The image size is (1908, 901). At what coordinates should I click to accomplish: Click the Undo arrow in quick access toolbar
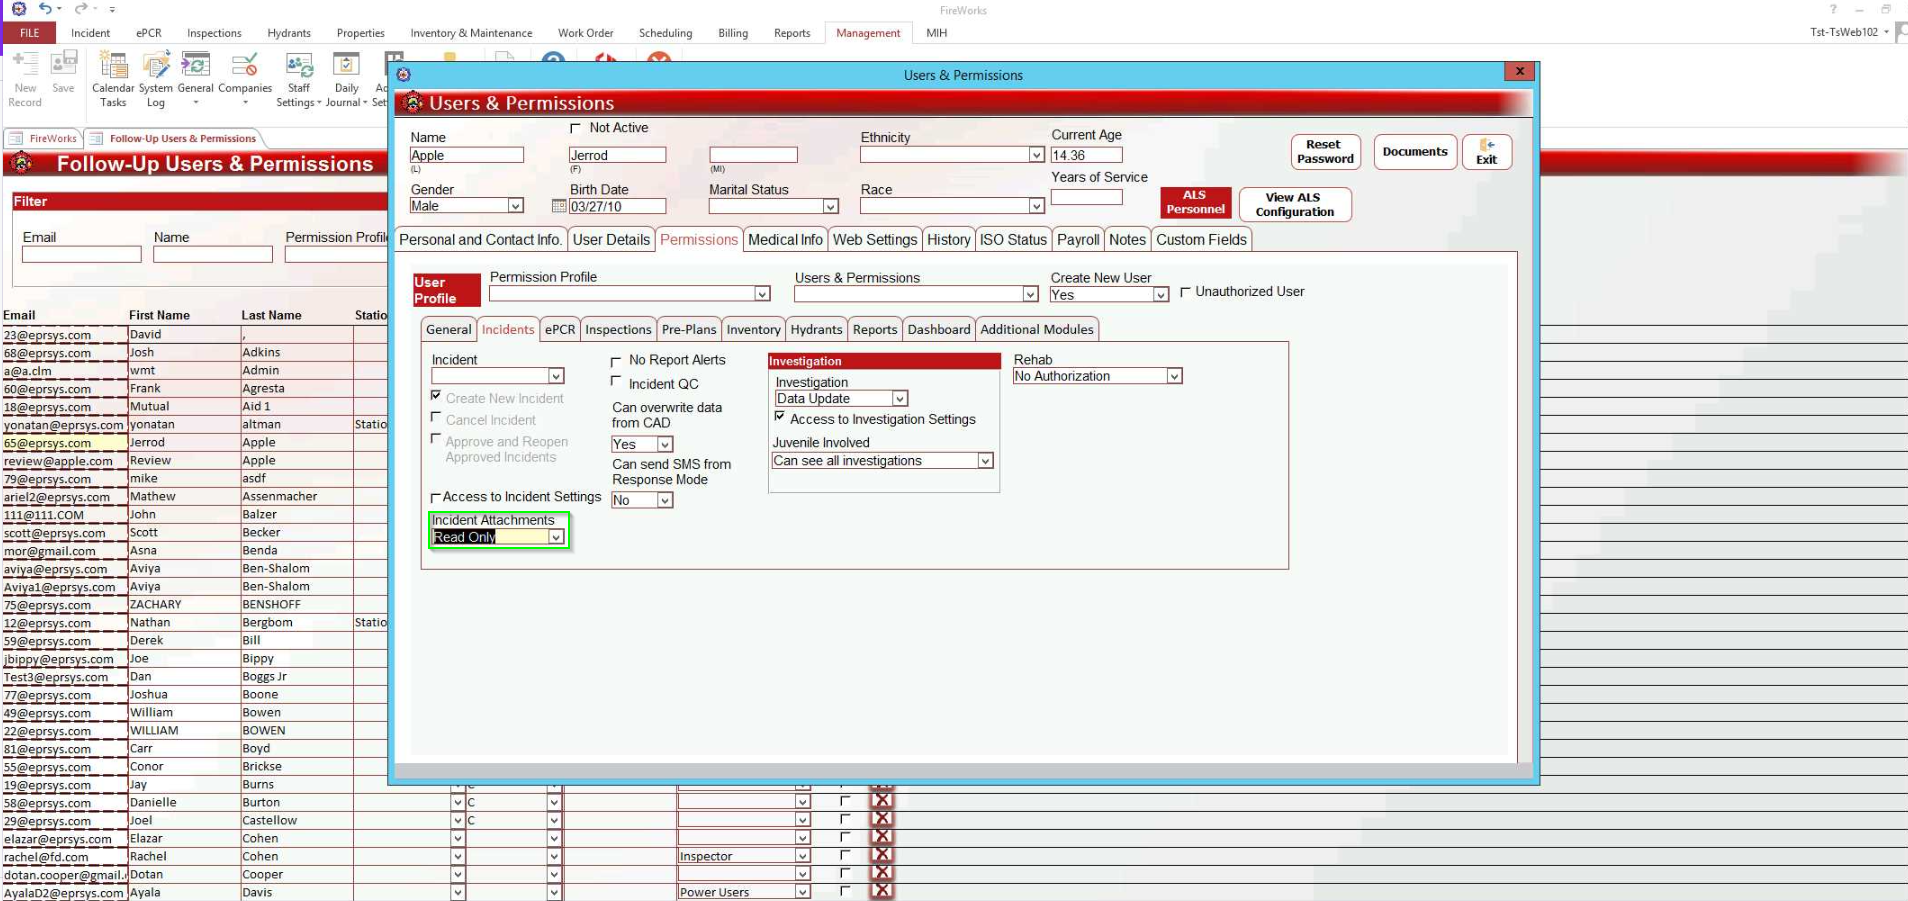click(45, 9)
